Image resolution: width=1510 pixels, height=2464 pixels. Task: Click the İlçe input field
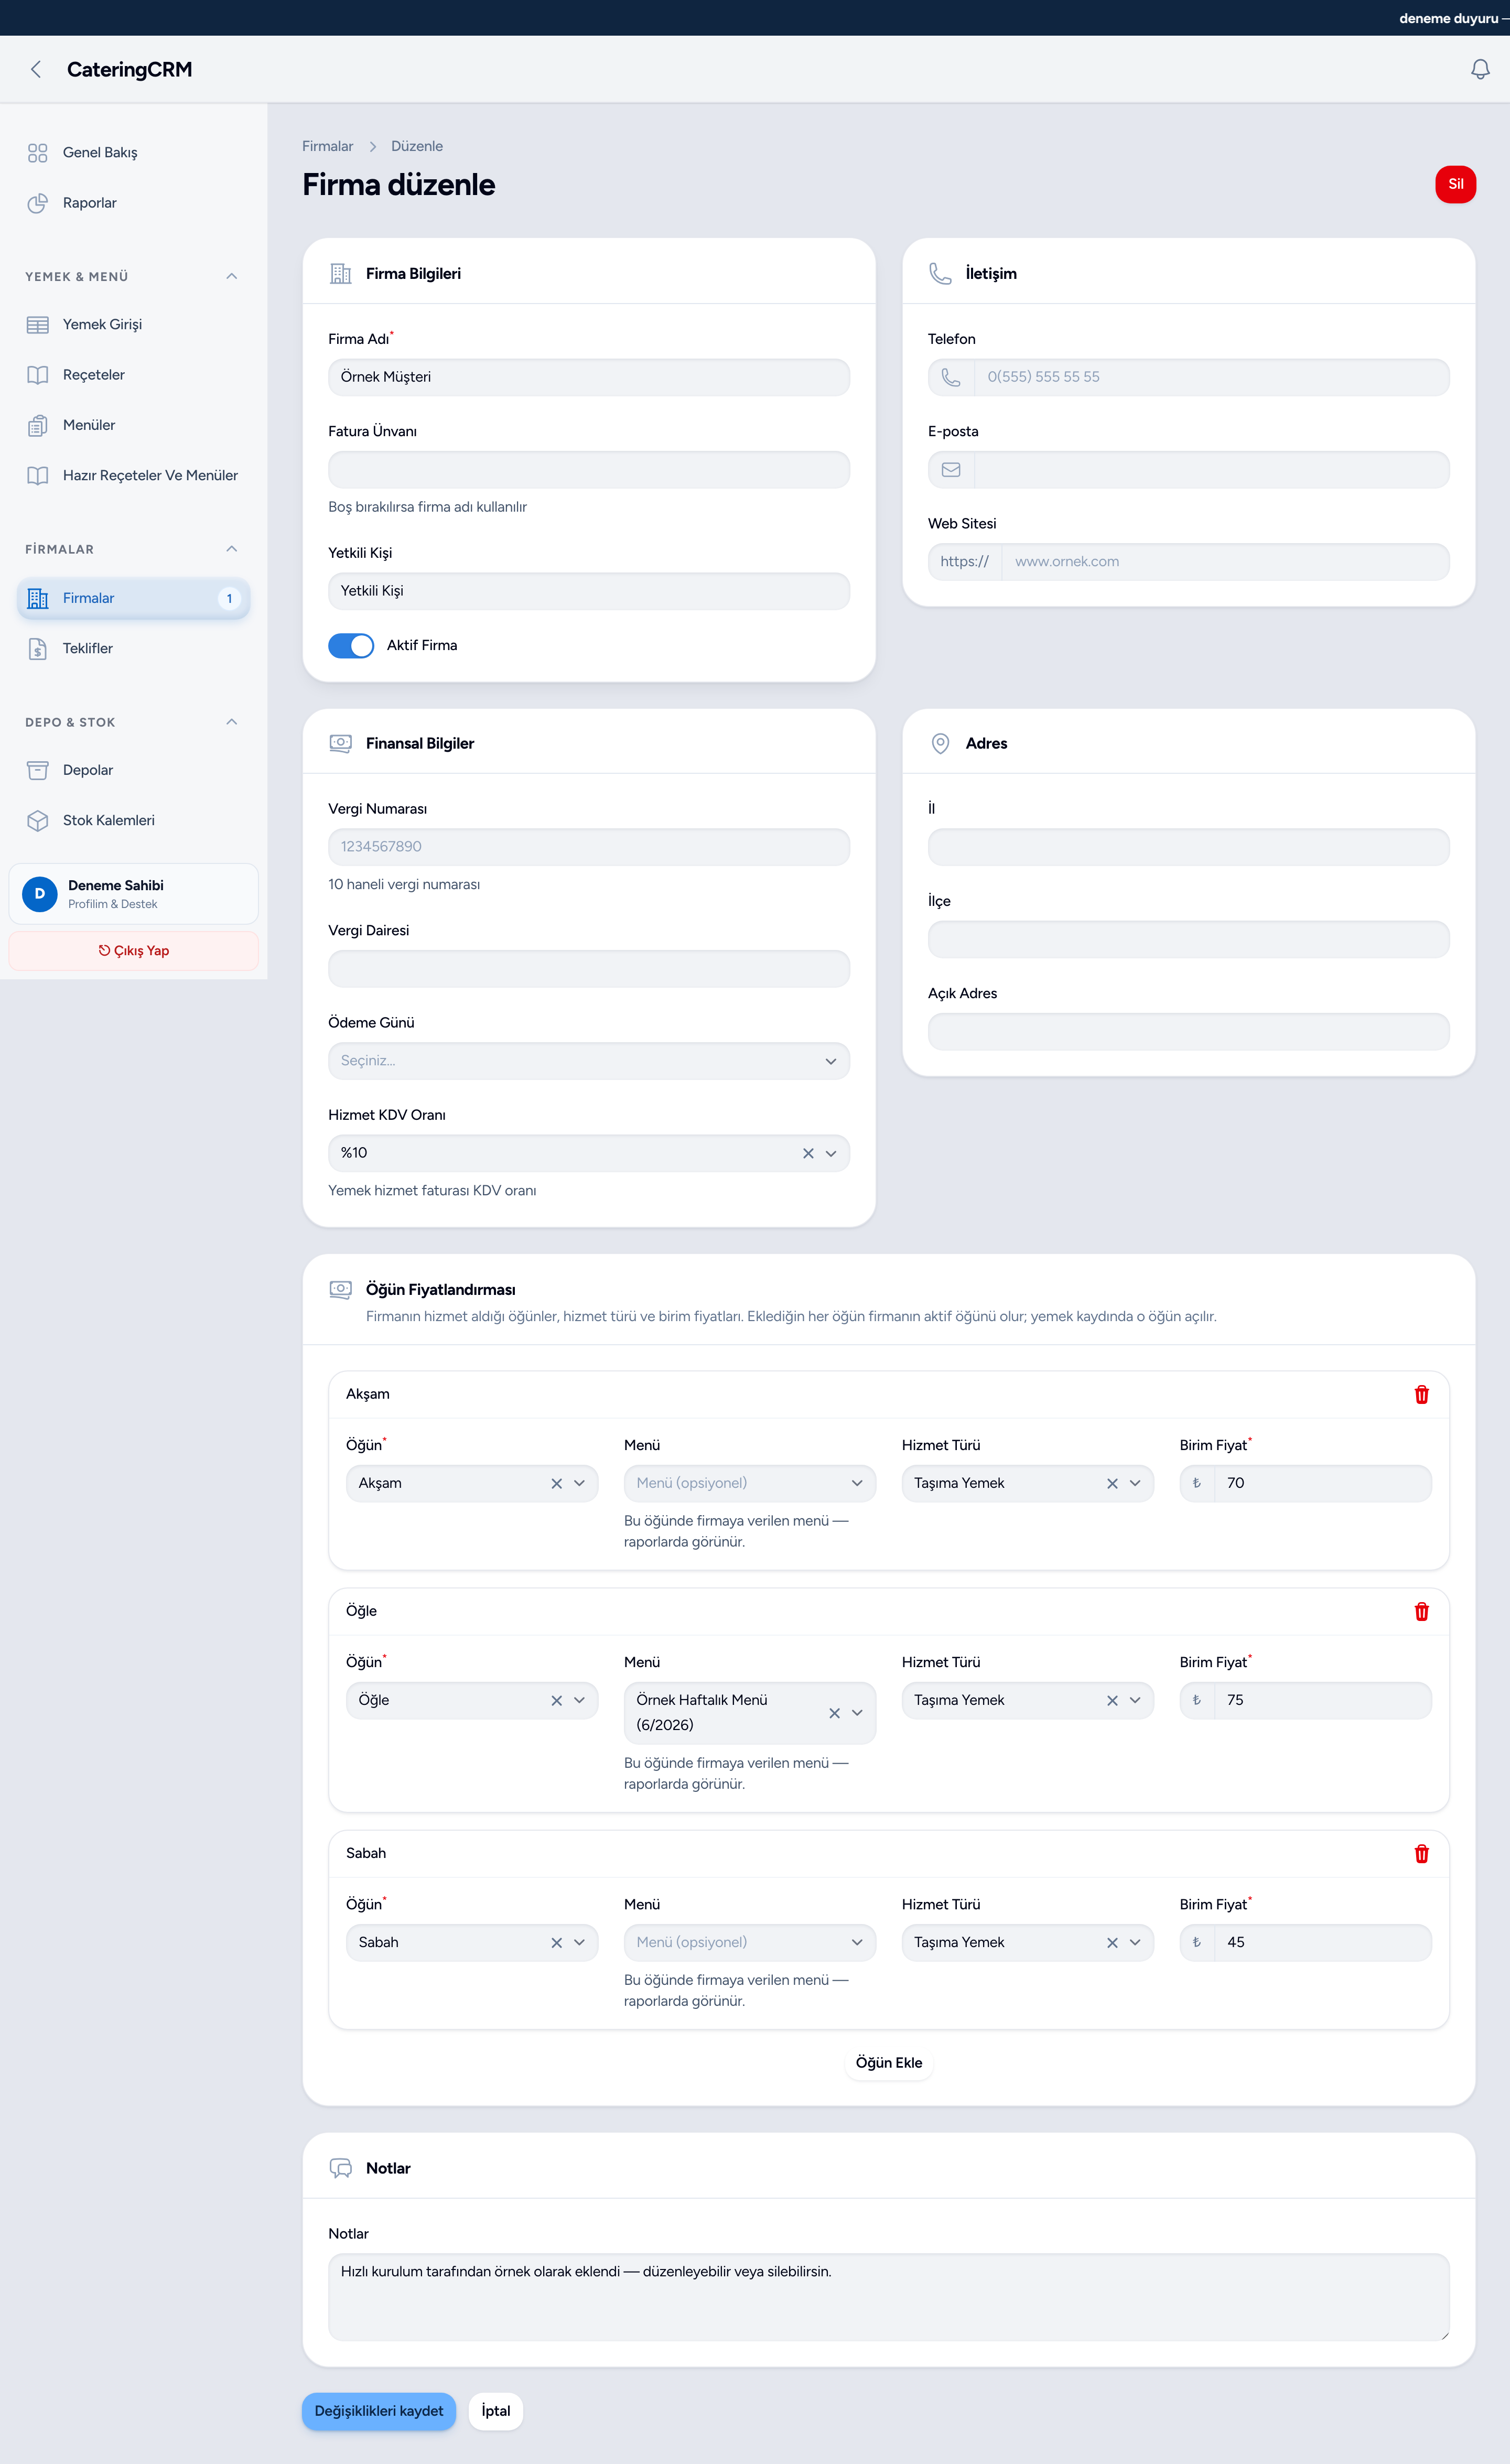pos(1189,939)
